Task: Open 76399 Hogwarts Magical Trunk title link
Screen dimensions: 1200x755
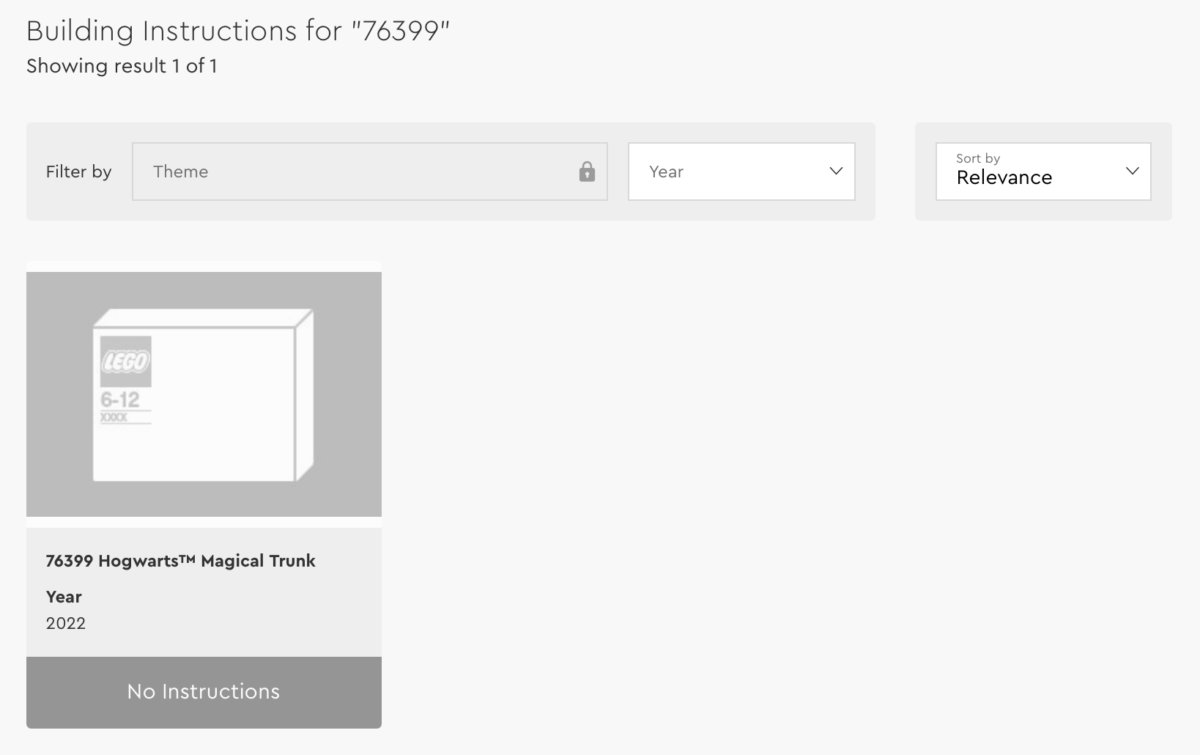Action: click(181, 560)
